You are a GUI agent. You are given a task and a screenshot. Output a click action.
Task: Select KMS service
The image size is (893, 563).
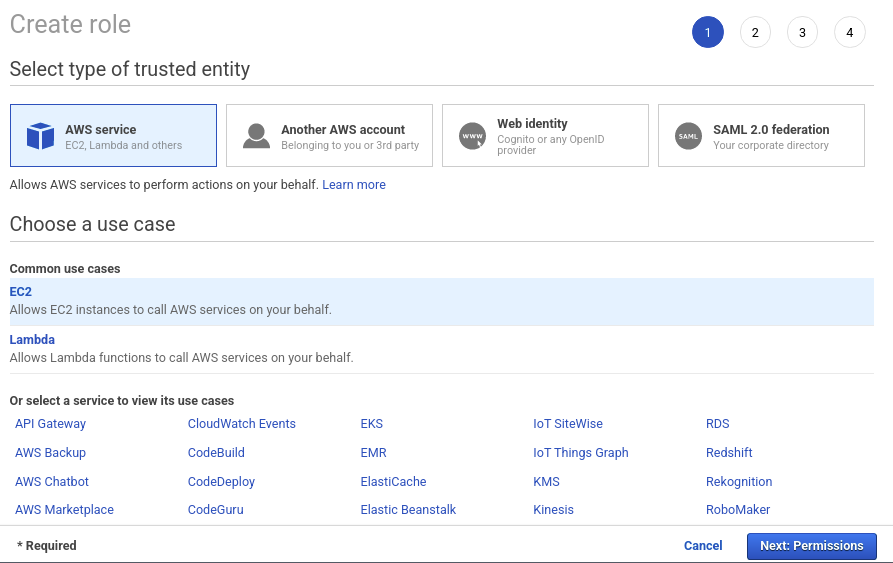[x=546, y=482]
